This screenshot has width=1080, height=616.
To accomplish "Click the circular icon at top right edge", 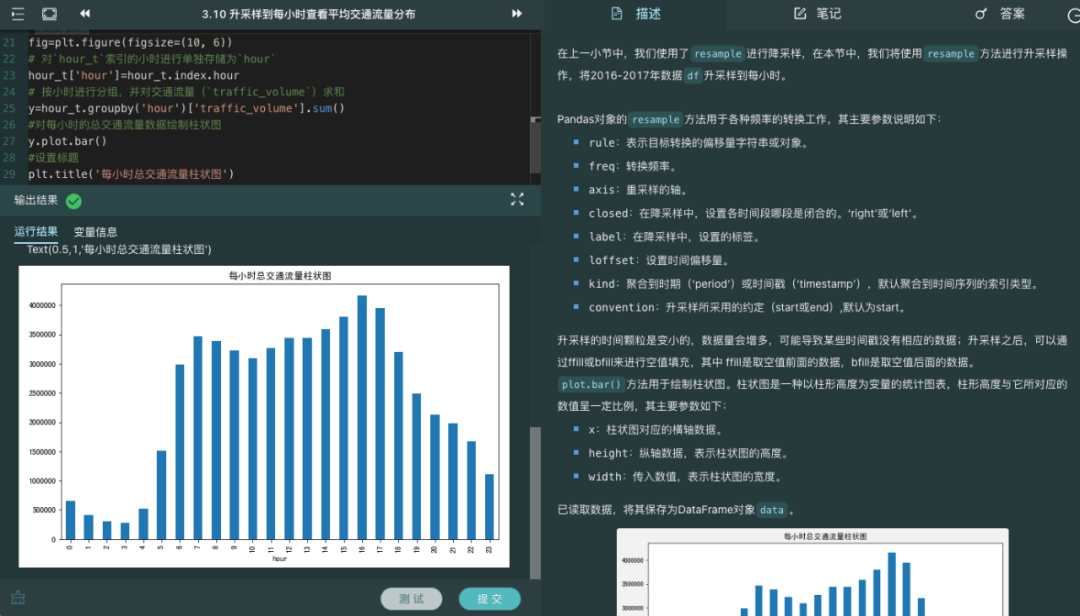I will (1074, 15).
